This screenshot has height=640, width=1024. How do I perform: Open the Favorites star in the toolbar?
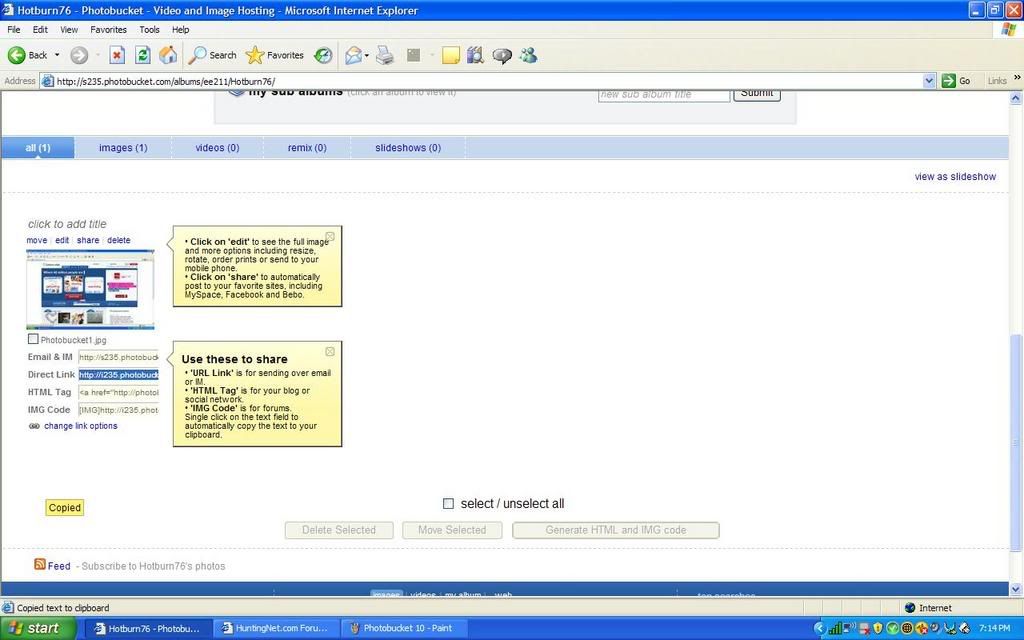coord(275,56)
